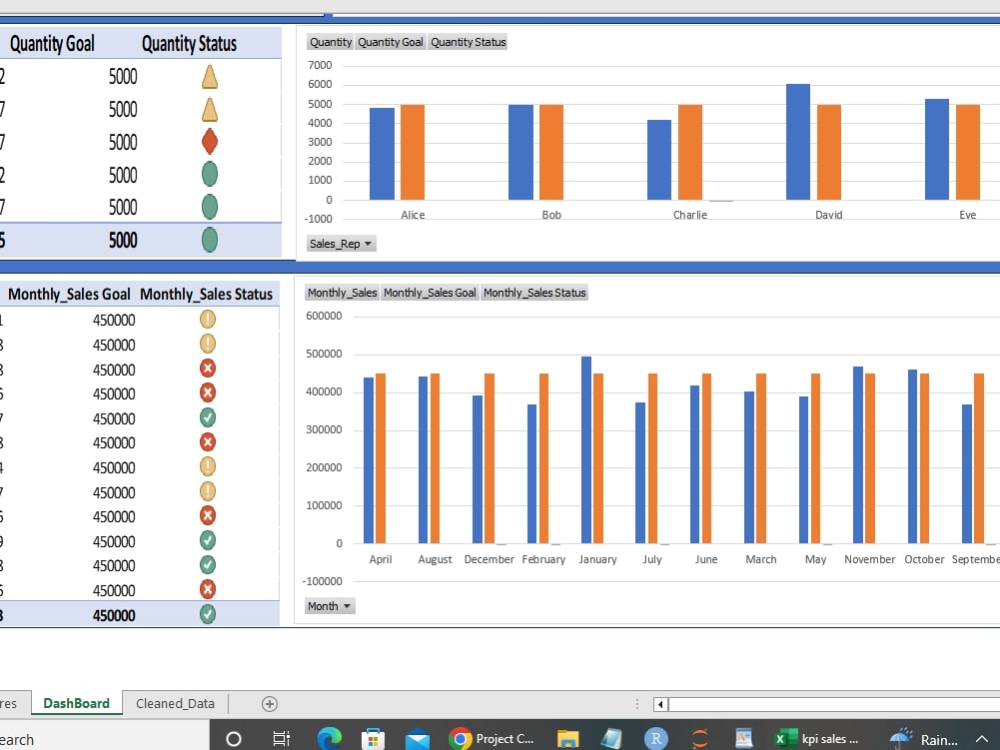
Task: Switch to Chrome Project C... window
Action: pyautogui.click(x=491, y=739)
